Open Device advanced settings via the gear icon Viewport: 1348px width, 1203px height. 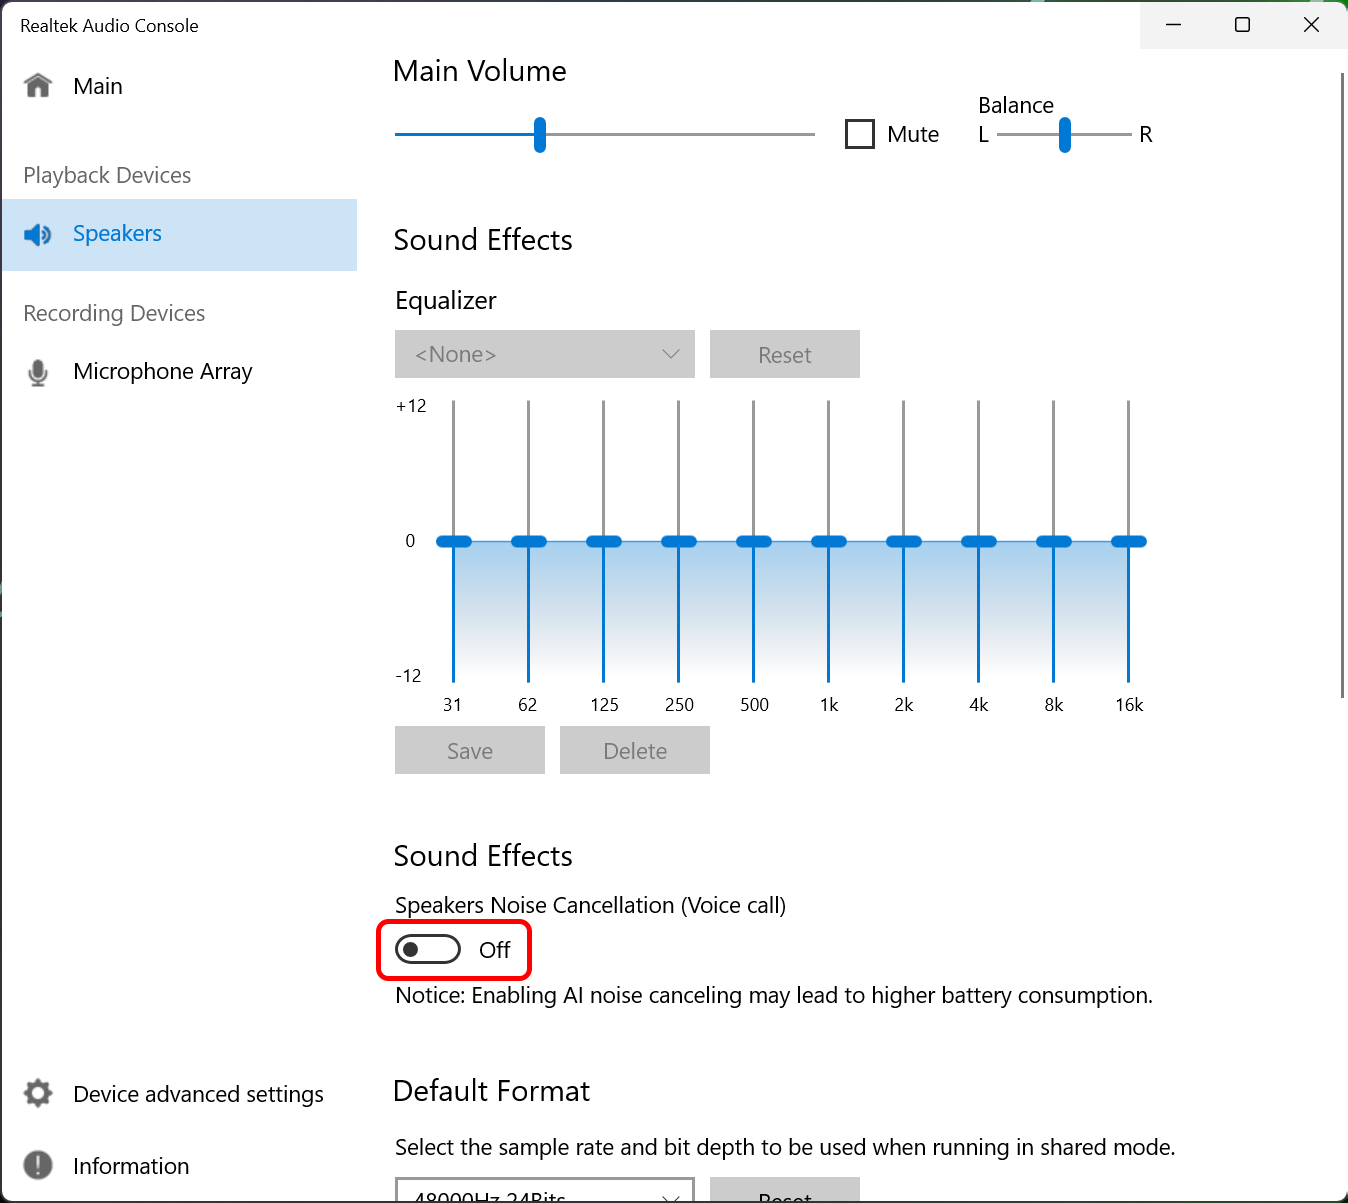point(37,1093)
